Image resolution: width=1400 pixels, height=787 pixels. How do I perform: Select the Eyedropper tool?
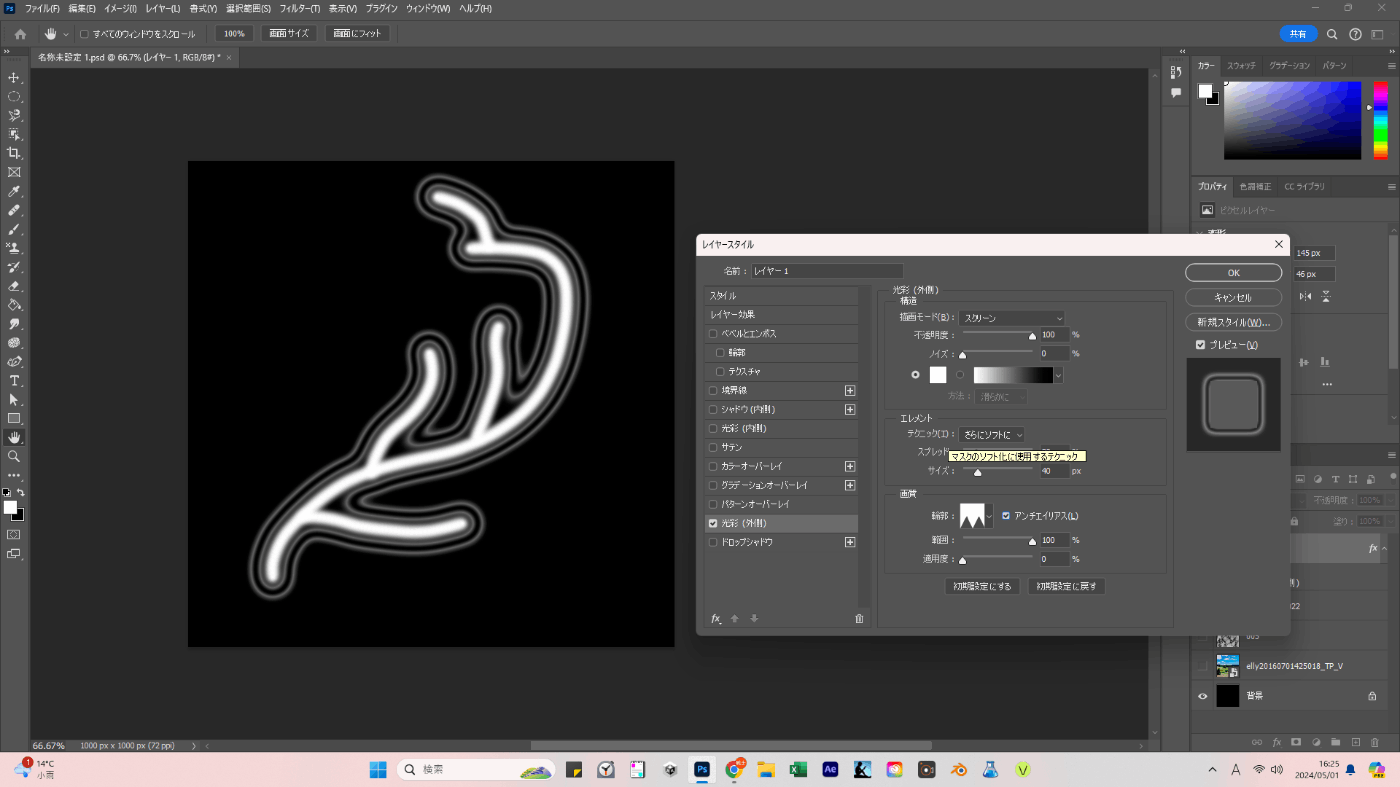[14, 191]
